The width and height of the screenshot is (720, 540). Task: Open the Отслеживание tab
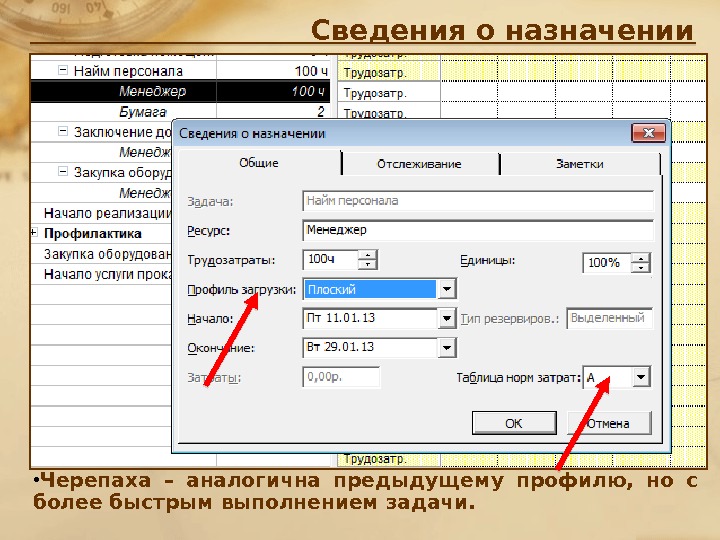[x=419, y=164]
